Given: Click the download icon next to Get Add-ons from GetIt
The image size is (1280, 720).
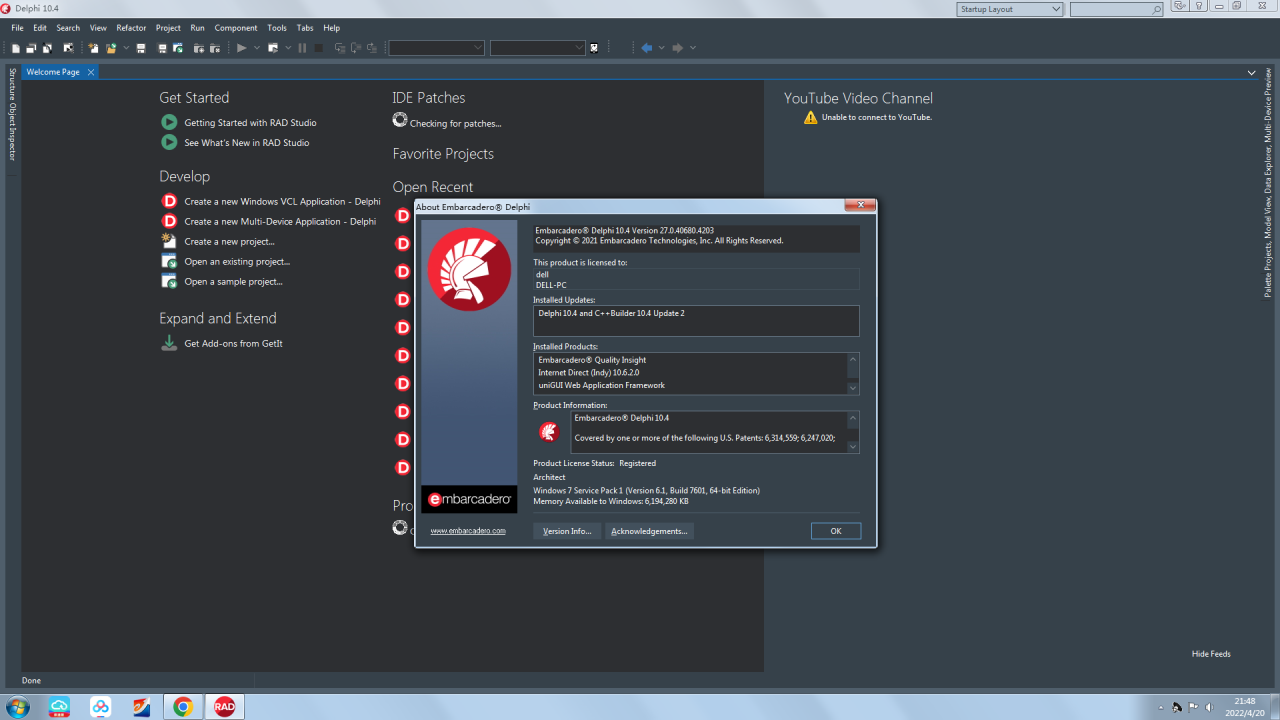Looking at the screenshot, I should [169, 343].
